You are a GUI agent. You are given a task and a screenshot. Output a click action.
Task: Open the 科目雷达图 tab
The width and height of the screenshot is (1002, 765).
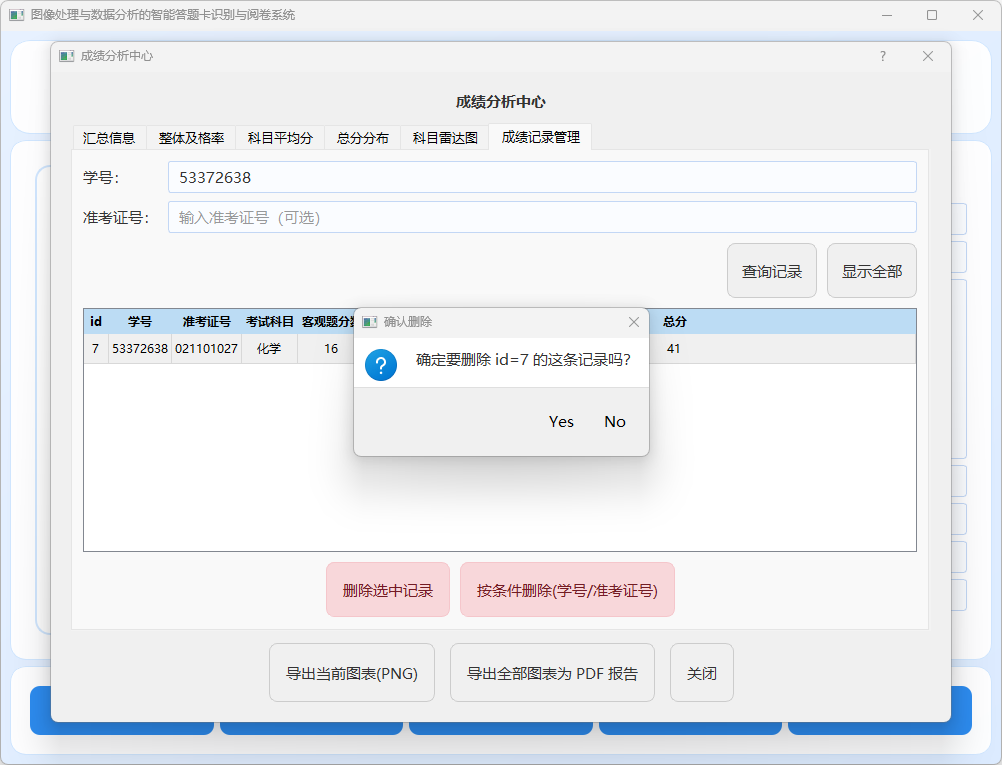(x=445, y=138)
